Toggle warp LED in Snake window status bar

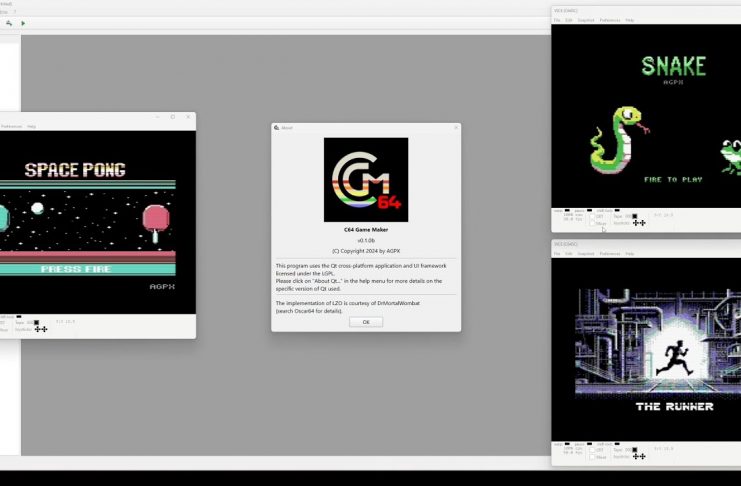click(x=567, y=210)
